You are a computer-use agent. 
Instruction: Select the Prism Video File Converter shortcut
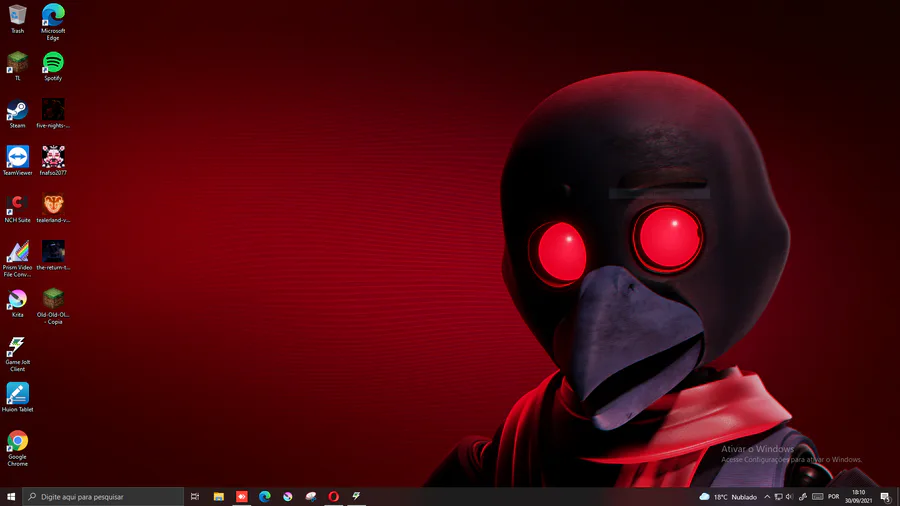click(x=17, y=259)
